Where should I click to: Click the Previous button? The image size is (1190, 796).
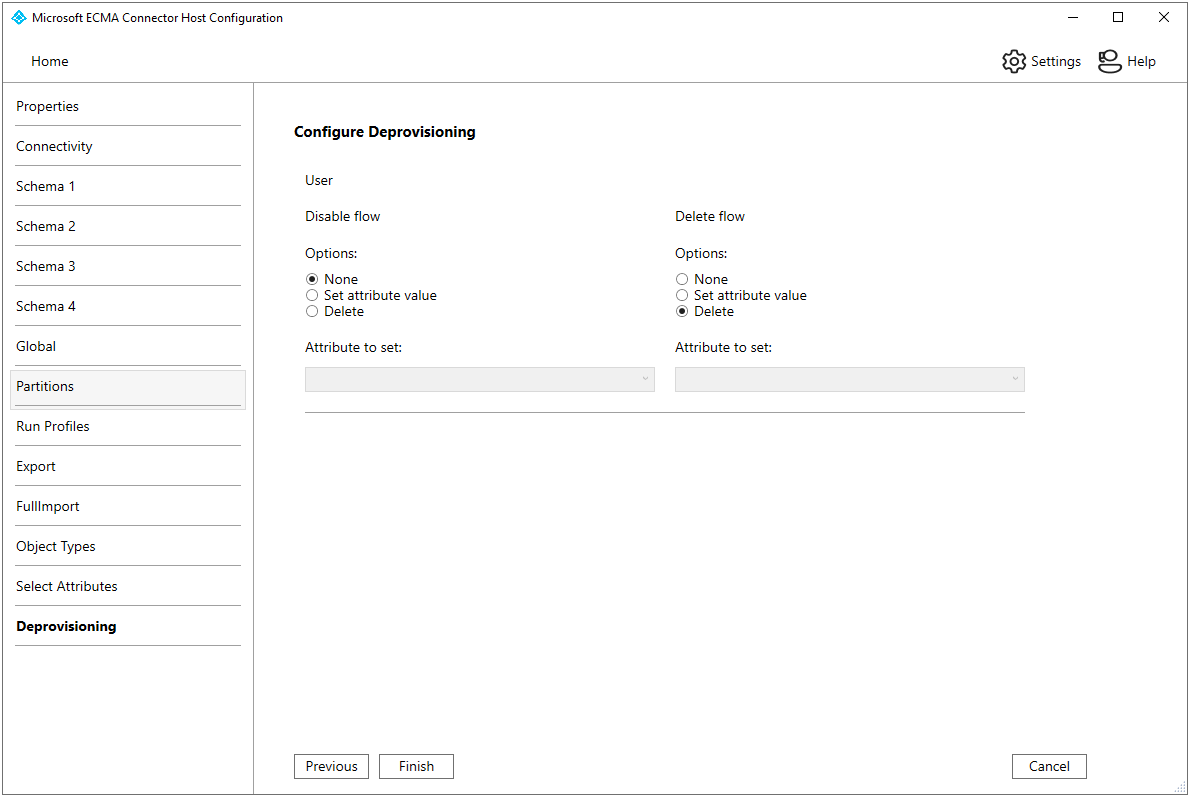(331, 766)
